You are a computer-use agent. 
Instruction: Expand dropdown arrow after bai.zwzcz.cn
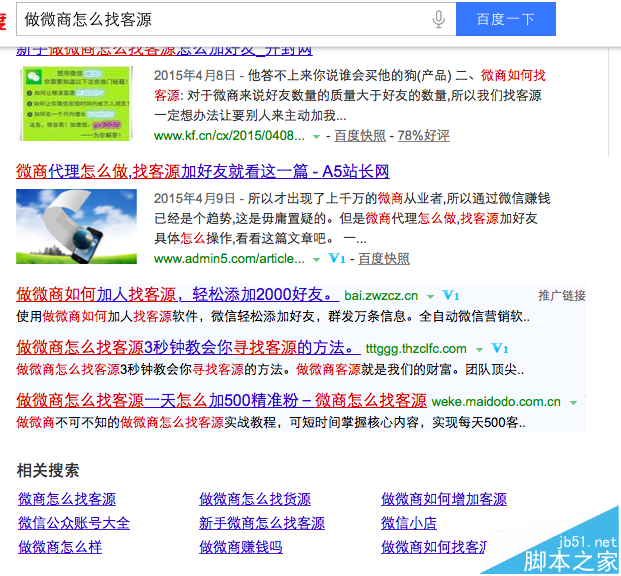coord(430,297)
